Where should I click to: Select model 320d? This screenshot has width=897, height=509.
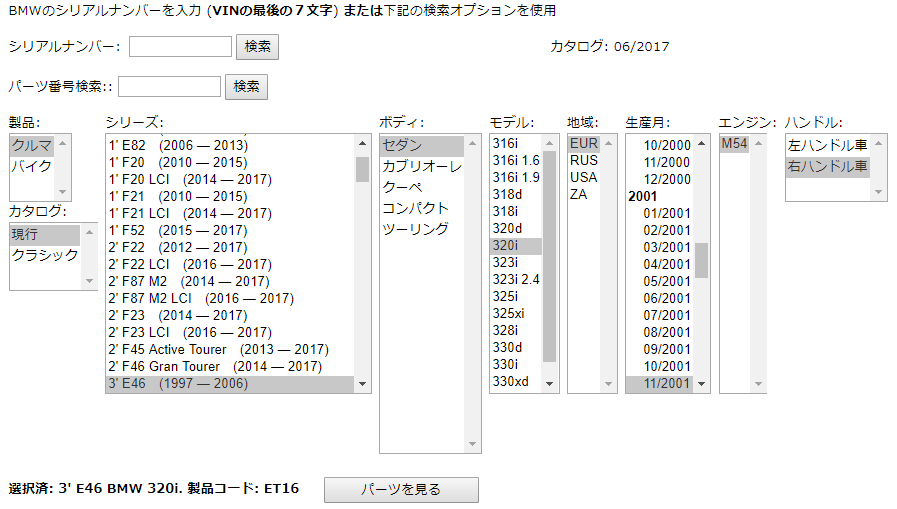[516, 229]
